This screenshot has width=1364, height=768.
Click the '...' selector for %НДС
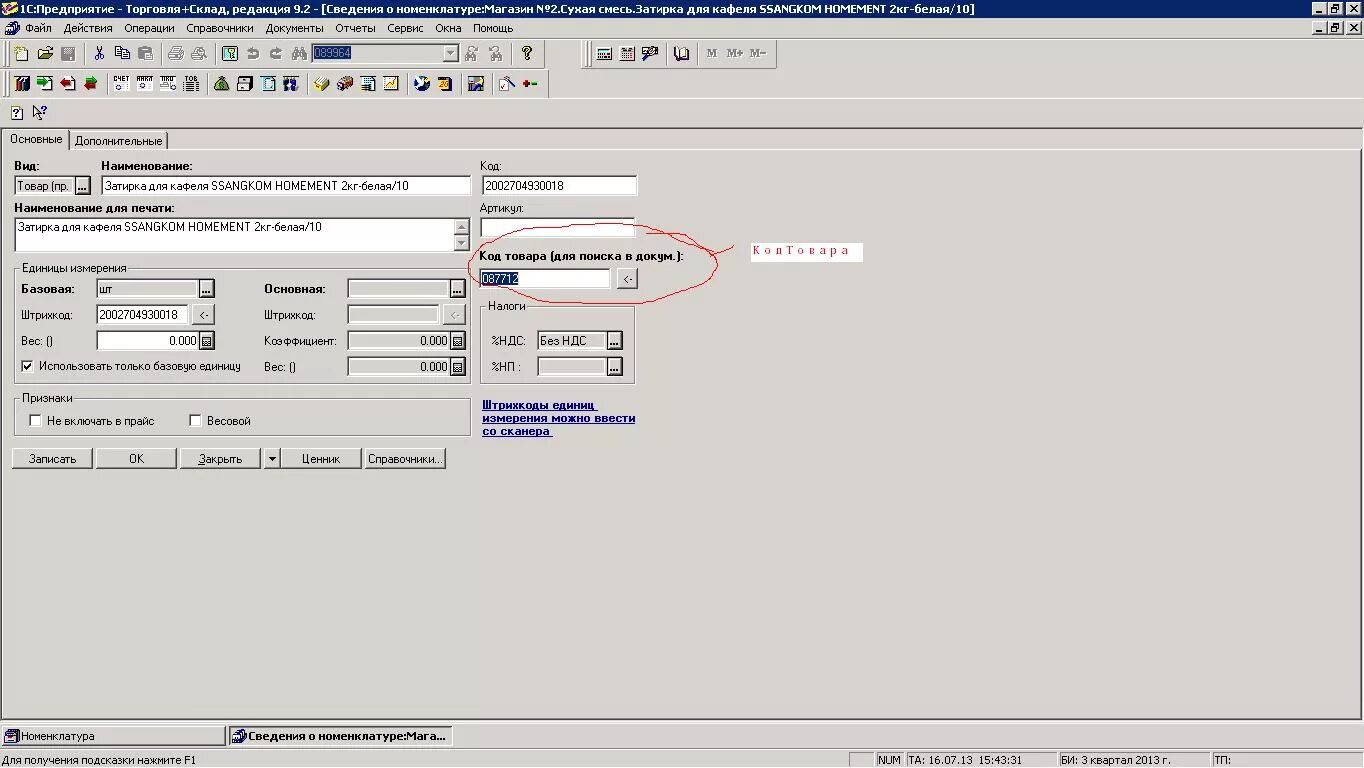[614, 341]
